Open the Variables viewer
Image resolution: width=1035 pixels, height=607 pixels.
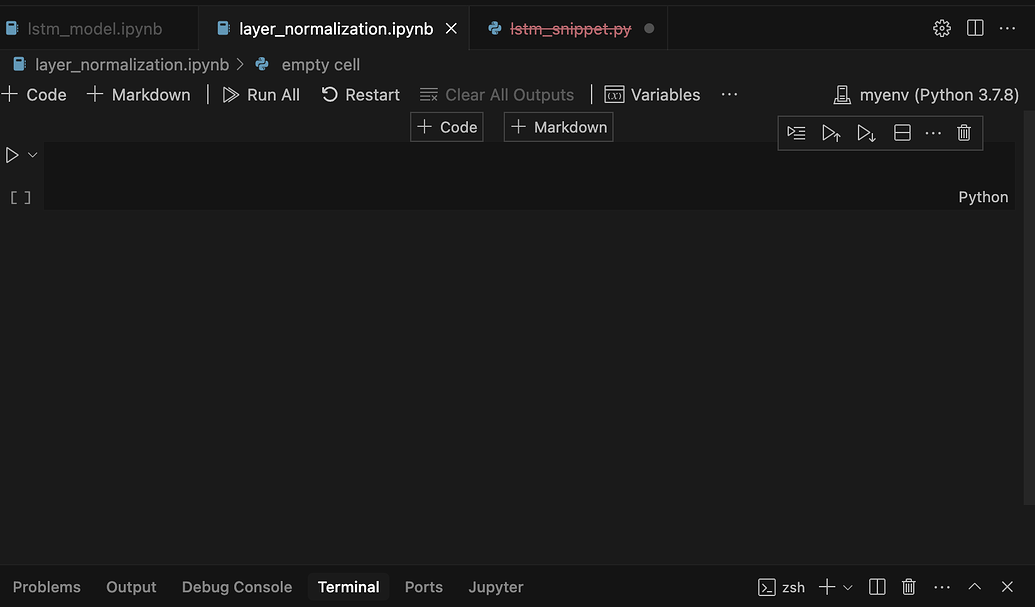(652, 94)
